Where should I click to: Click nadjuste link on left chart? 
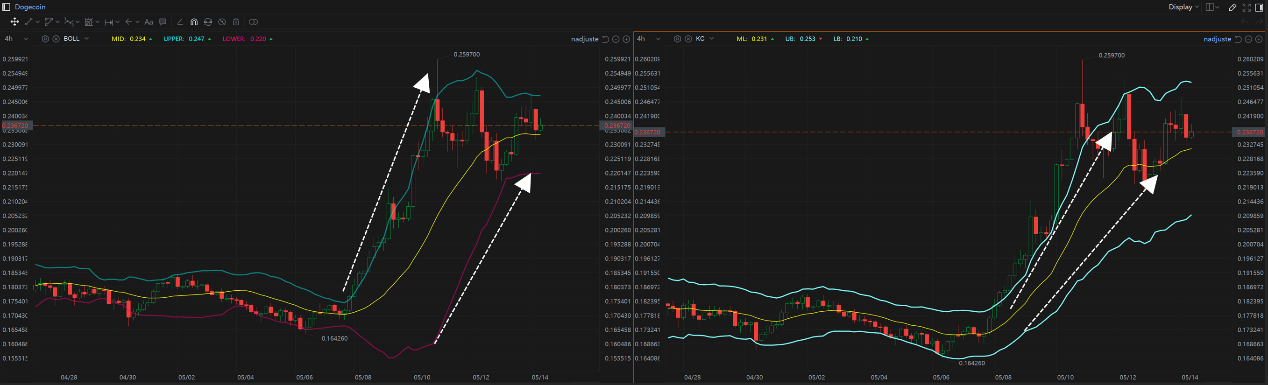[x=584, y=39]
